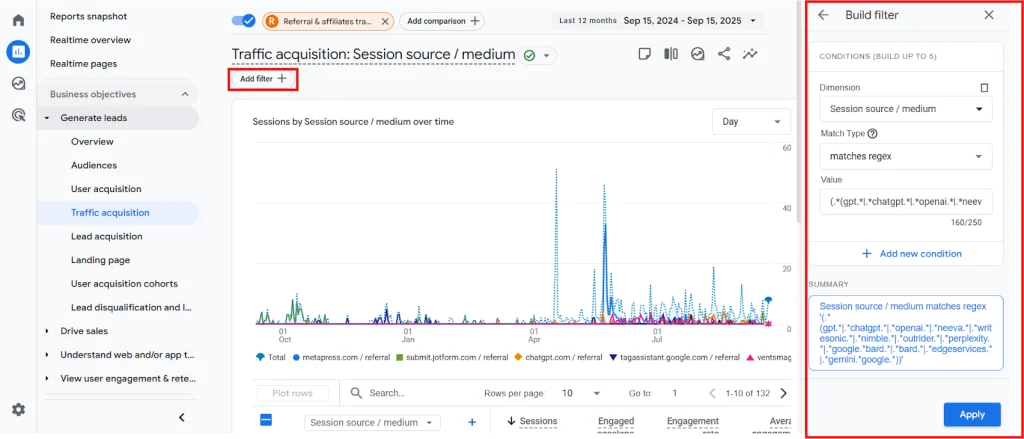Delete the condition with trash icon
The height and width of the screenshot is (439, 1024).
(x=984, y=88)
